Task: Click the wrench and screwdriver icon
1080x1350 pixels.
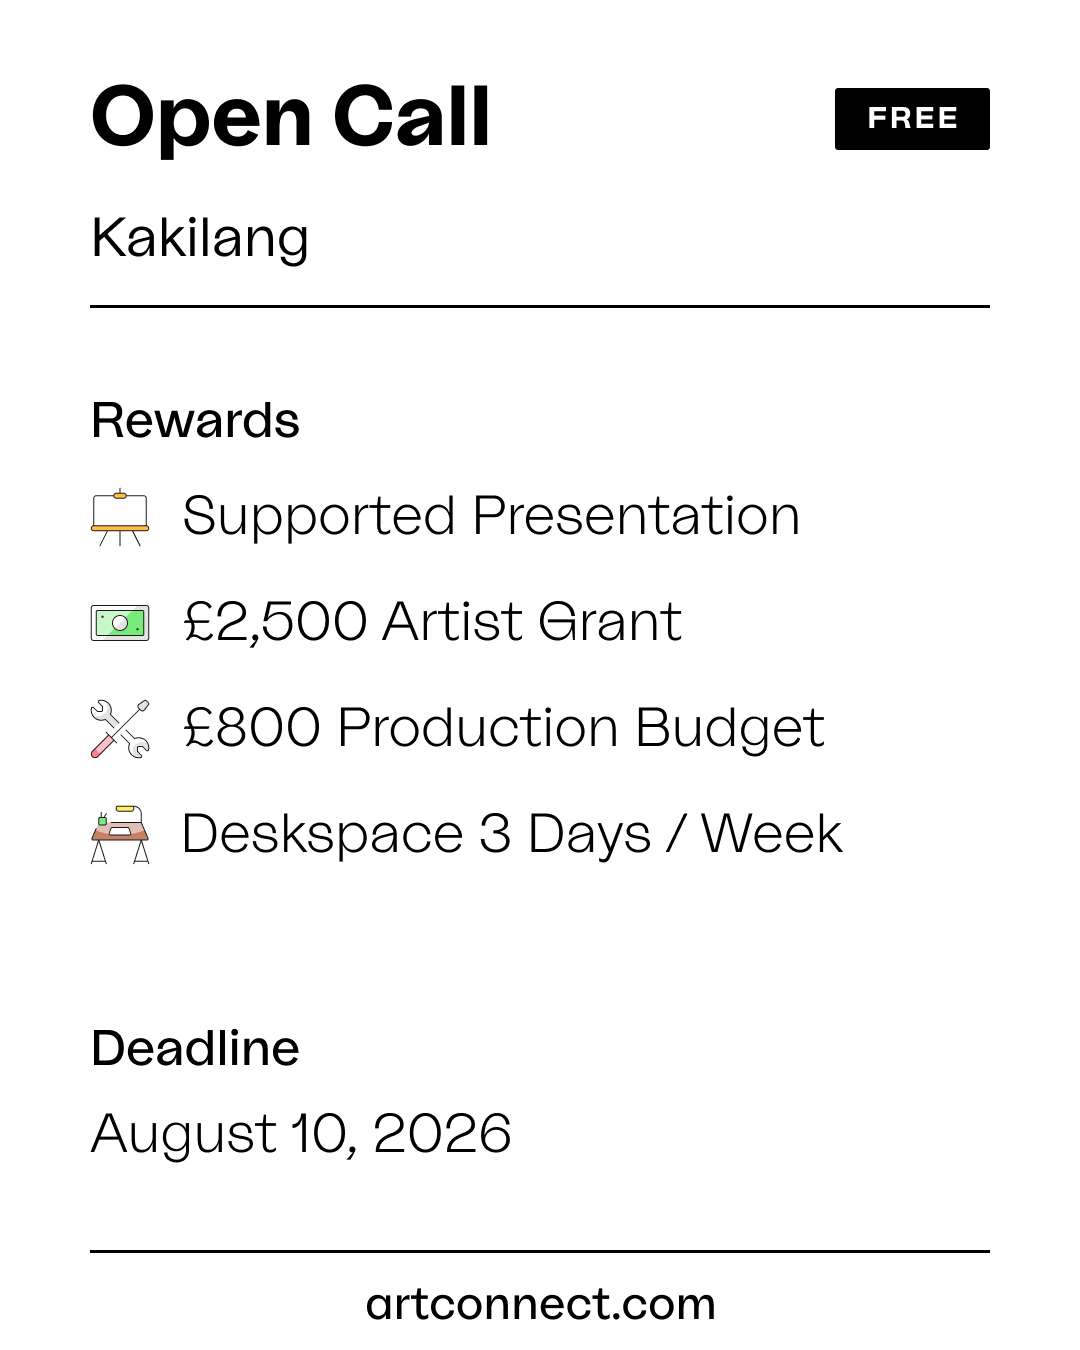Action: click(x=120, y=728)
